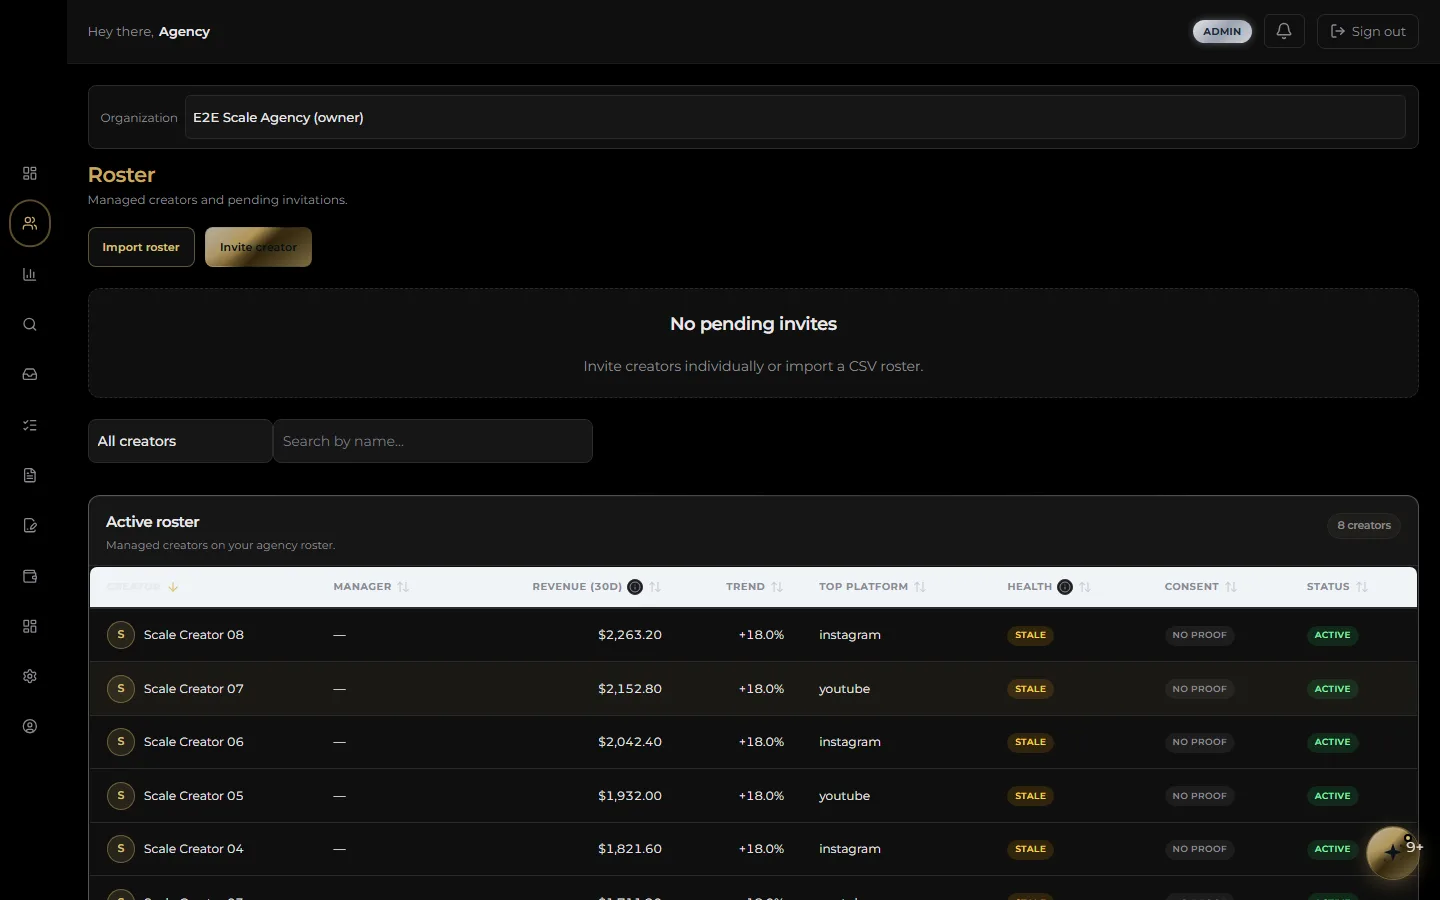Click the +18.0% trend for Scale Creator 05

(x=761, y=796)
